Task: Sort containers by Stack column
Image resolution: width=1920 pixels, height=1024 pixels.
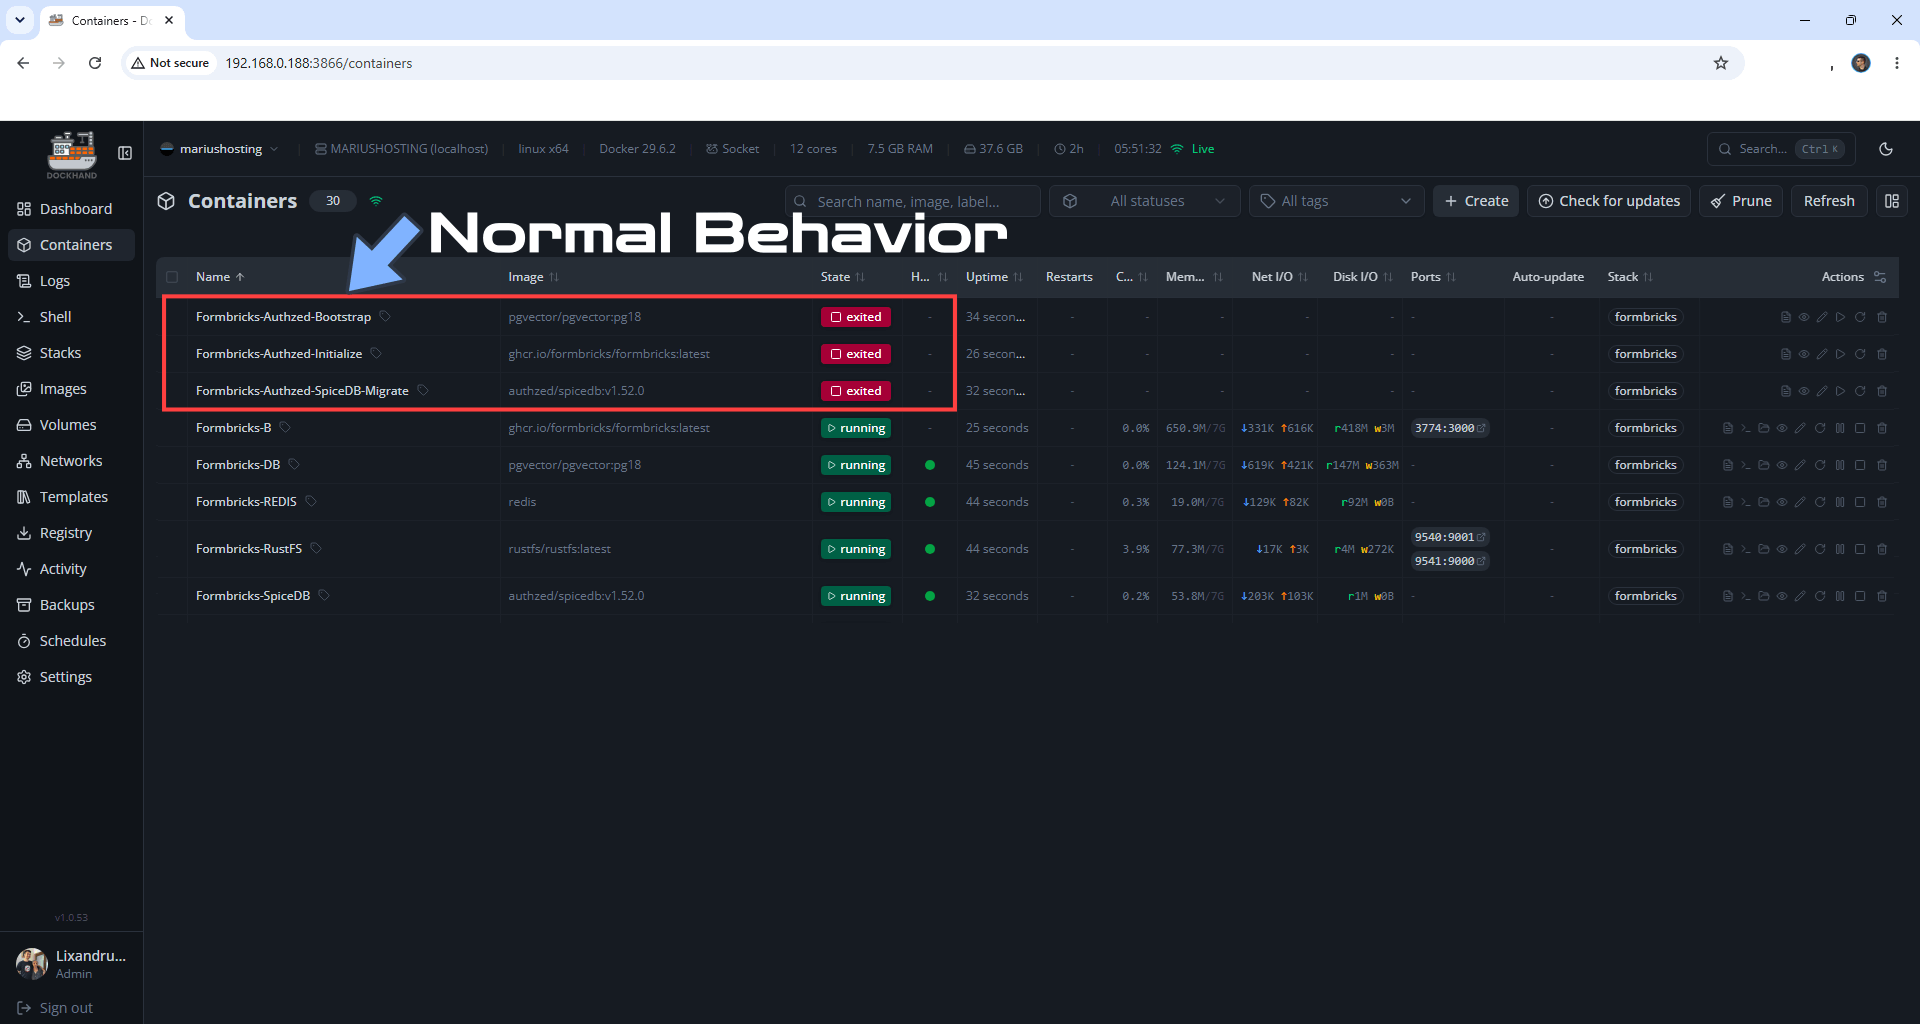Action: click(x=1630, y=277)
